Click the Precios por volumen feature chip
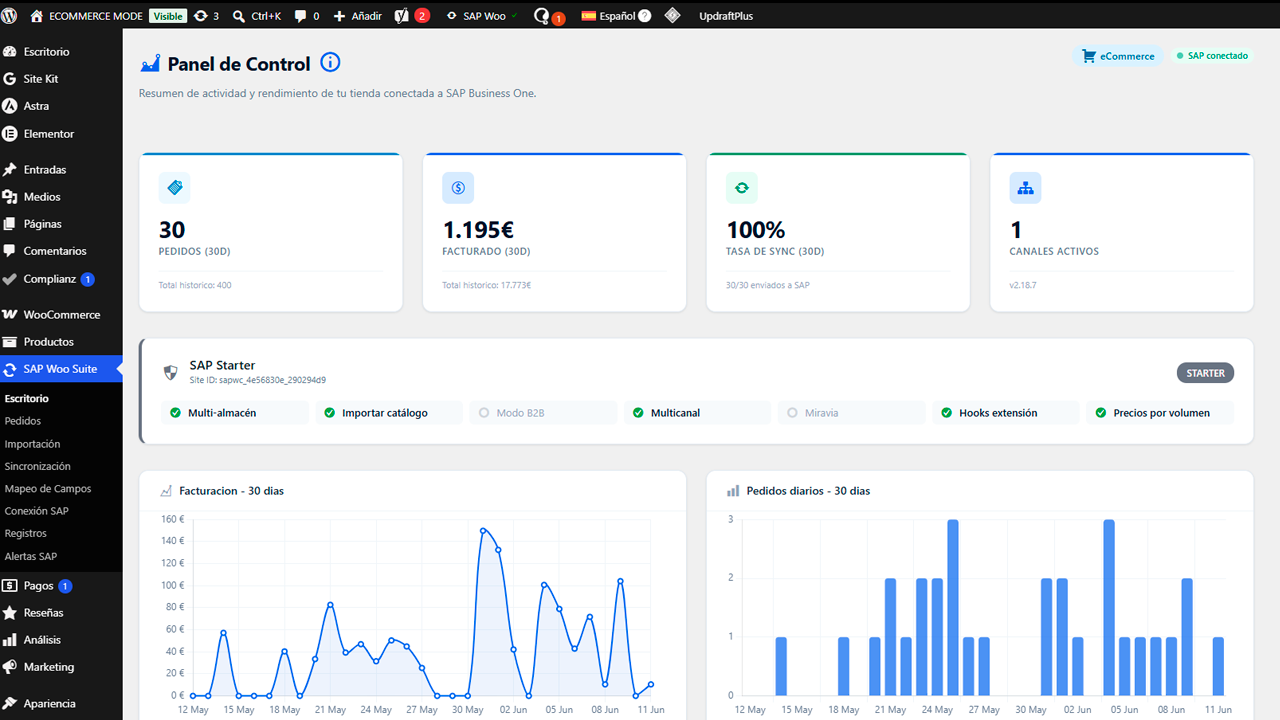 tap(1160, 413)
